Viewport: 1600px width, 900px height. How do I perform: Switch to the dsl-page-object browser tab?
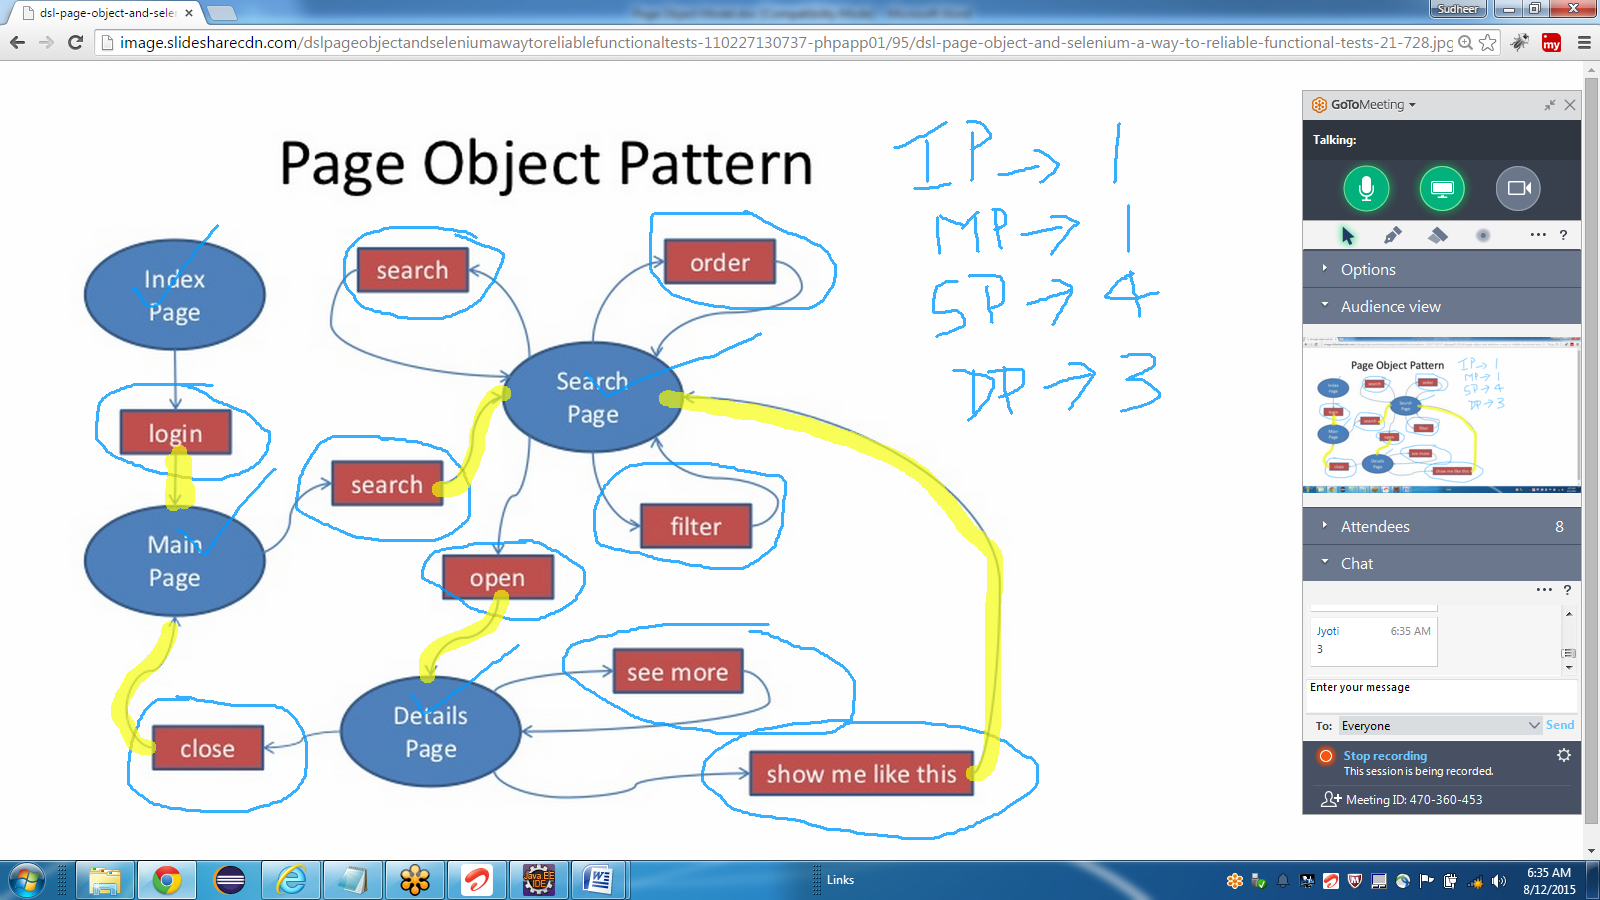tap(105, 13)
